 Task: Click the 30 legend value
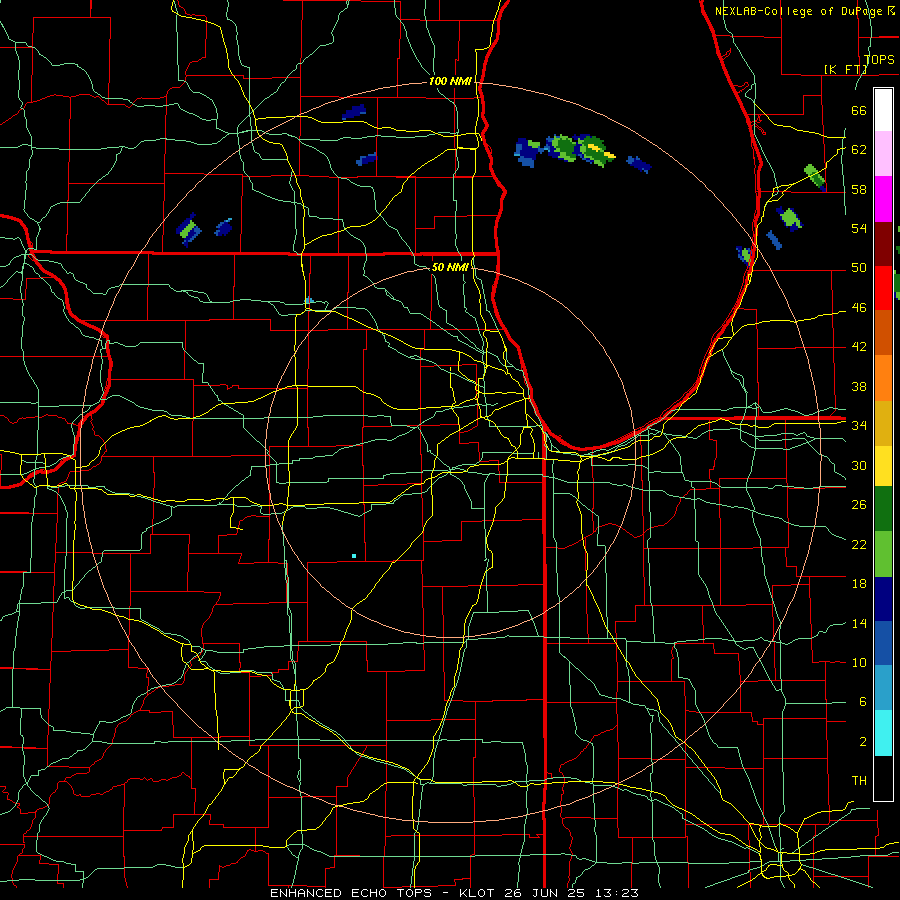point(859,465)
